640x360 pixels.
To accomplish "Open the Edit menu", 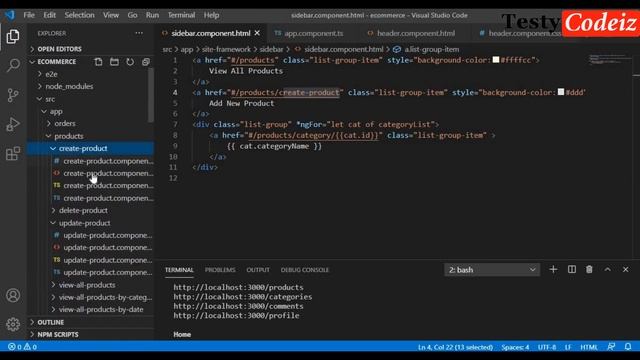I will coord(49,15).
